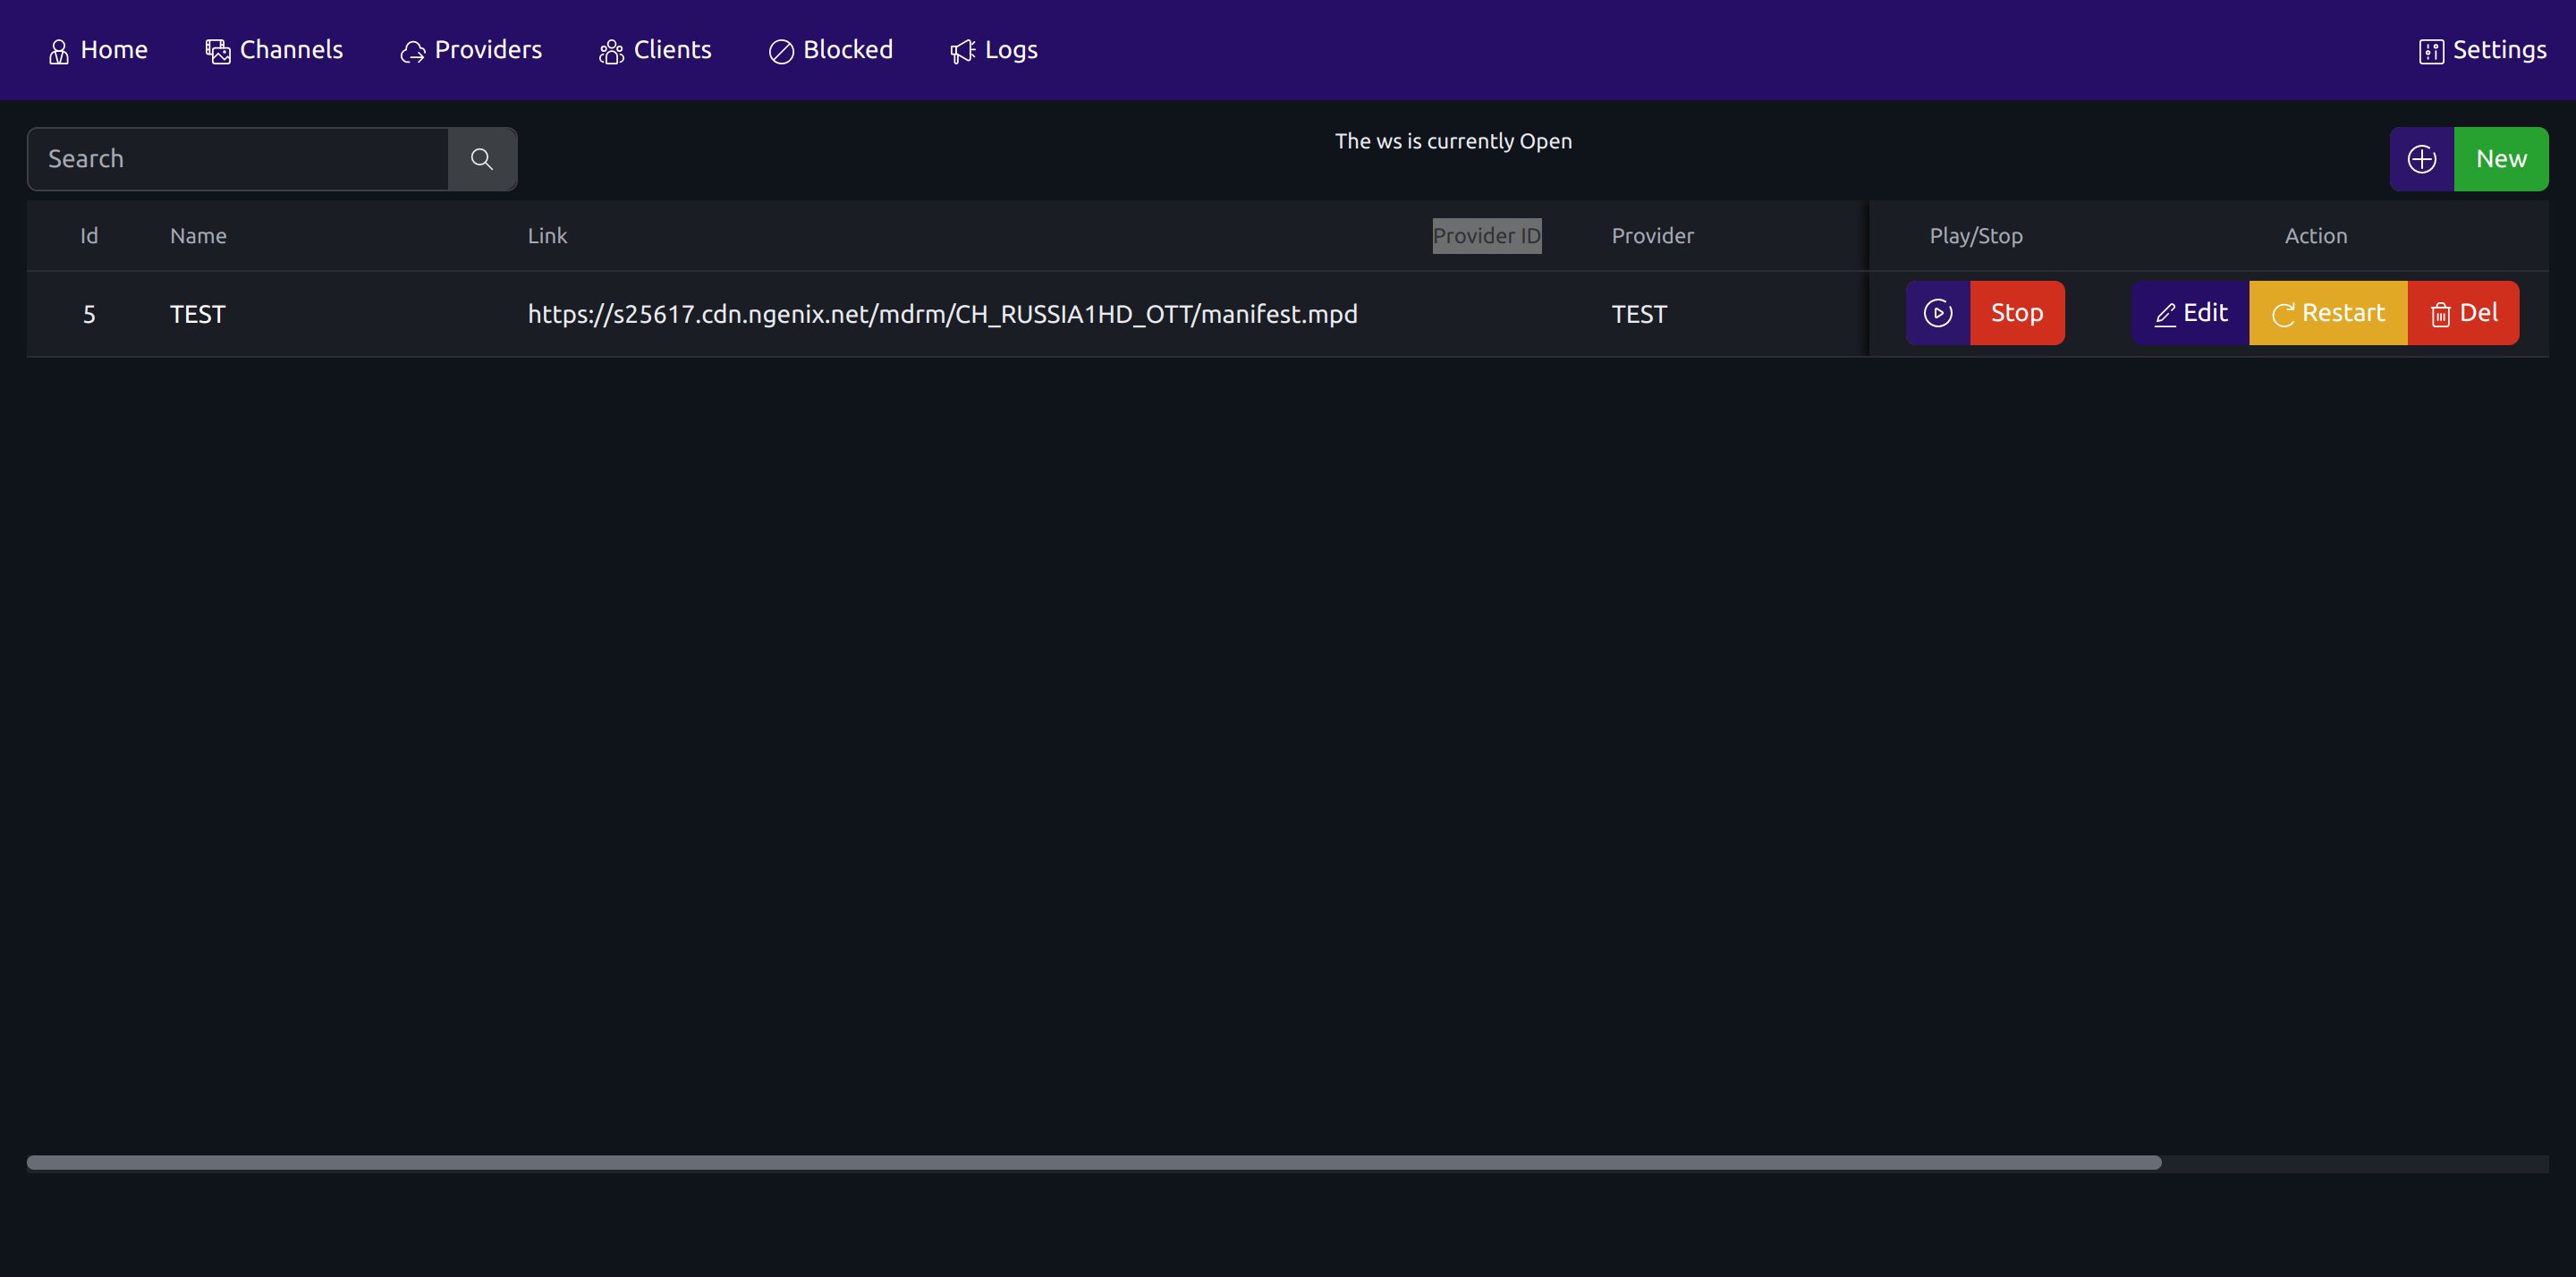Image resolution: width=2576 pixels, height=1277 pixels.
Task: Play the TEST channel
Action: (1938, 313)
